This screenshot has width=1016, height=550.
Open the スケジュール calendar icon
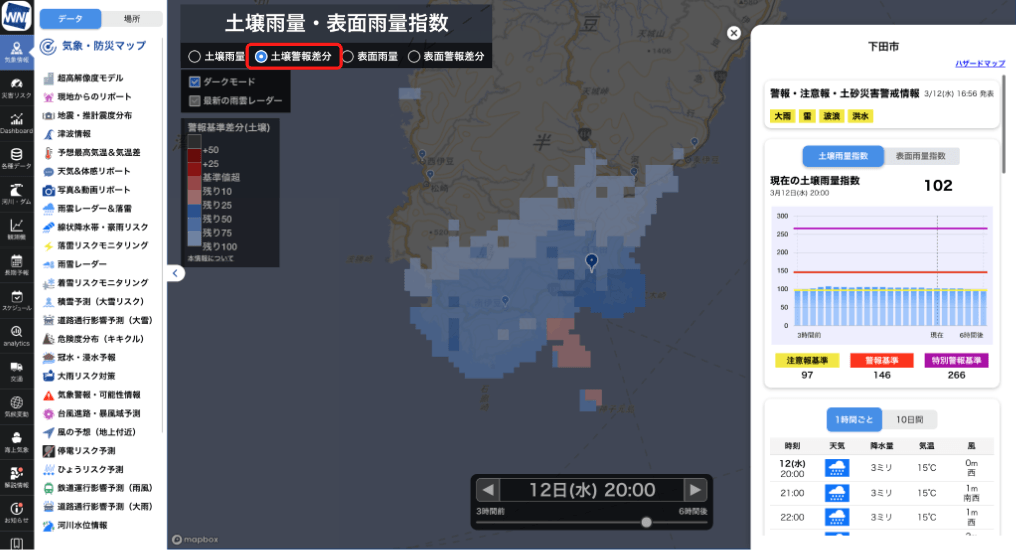[x=16, y=299]
